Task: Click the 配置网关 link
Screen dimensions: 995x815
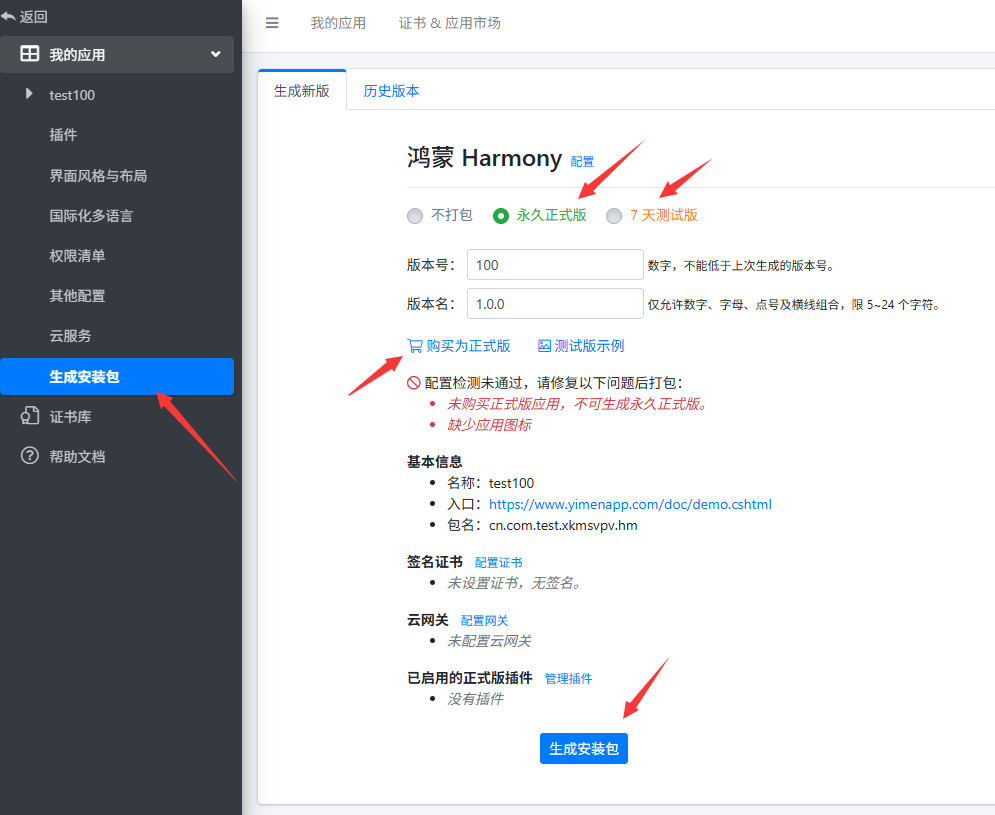Action: pyautogui.click(x=484, y=620)
